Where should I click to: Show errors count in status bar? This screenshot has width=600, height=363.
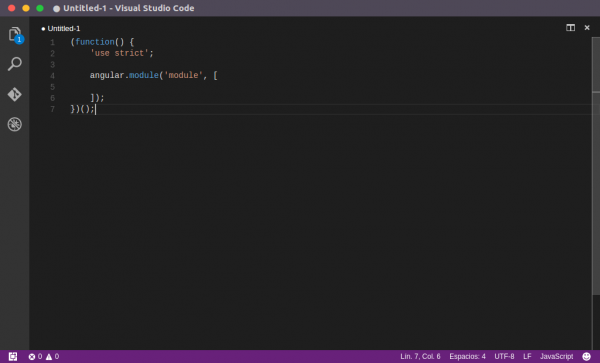[x=35, y=356]
